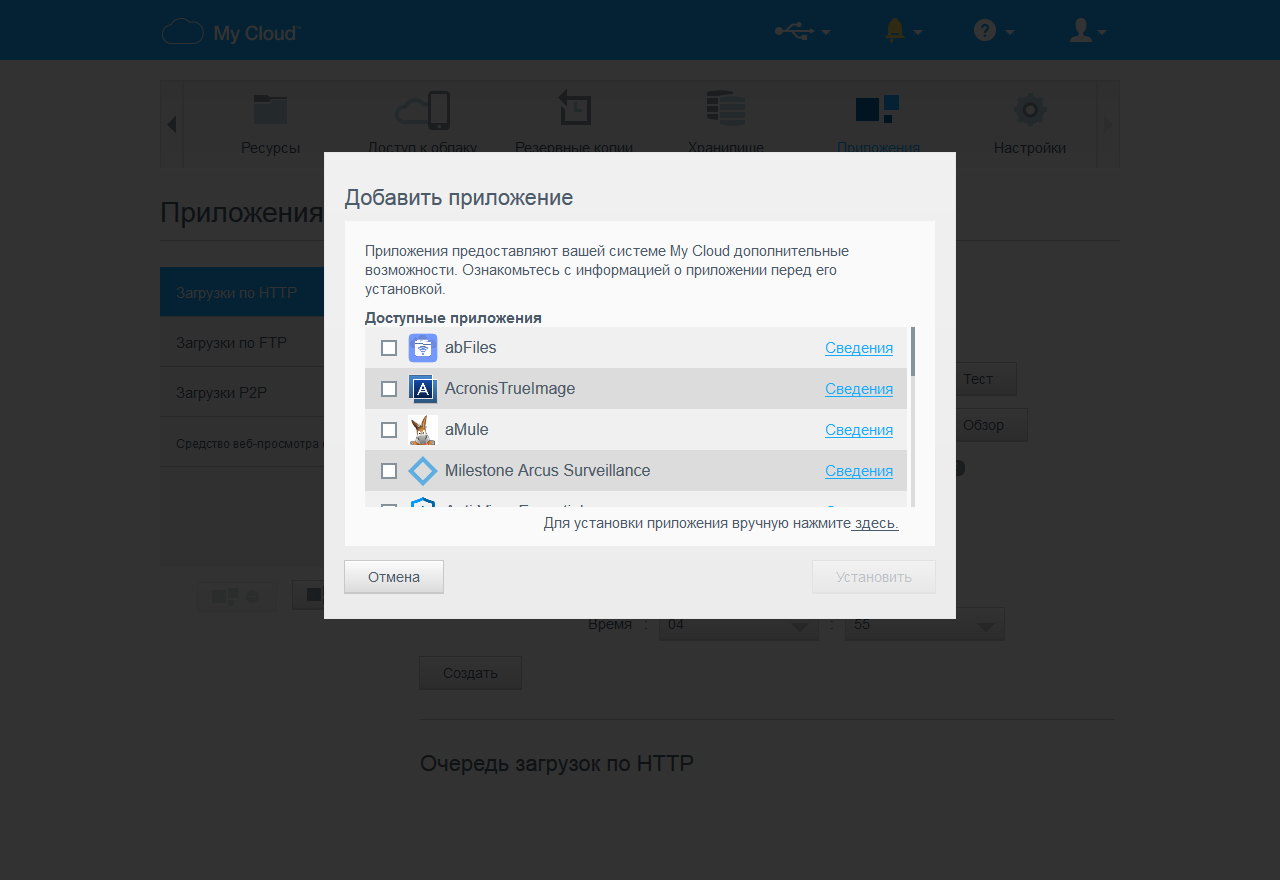1280x880 pixels.
Task: Open the user account menu
Action: (1087, 31)
